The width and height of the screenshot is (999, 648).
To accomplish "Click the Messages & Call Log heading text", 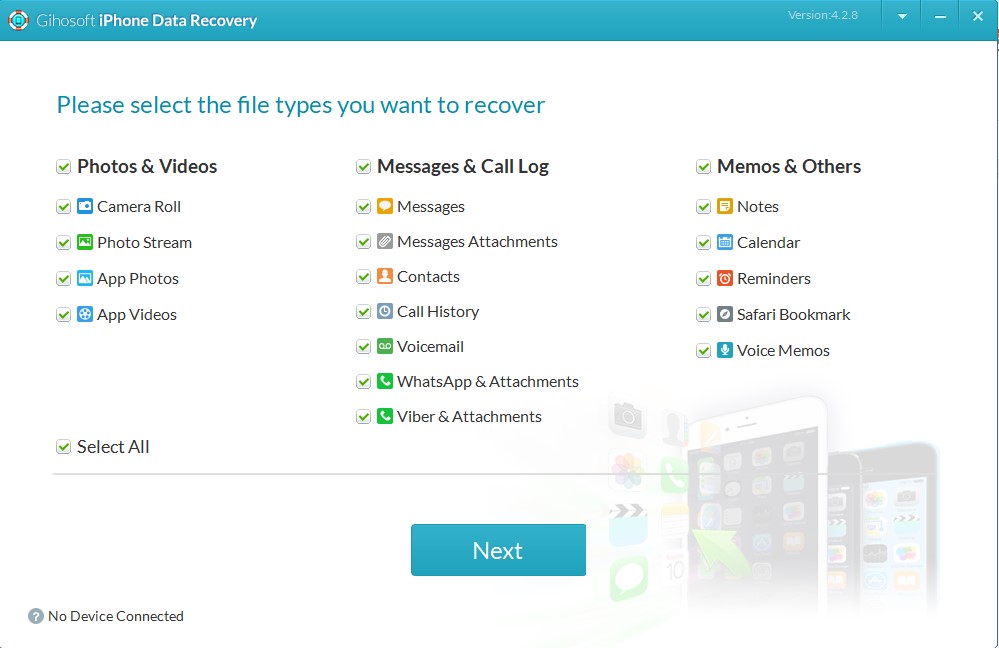I will pyautogui.click(x=463, y=166).
